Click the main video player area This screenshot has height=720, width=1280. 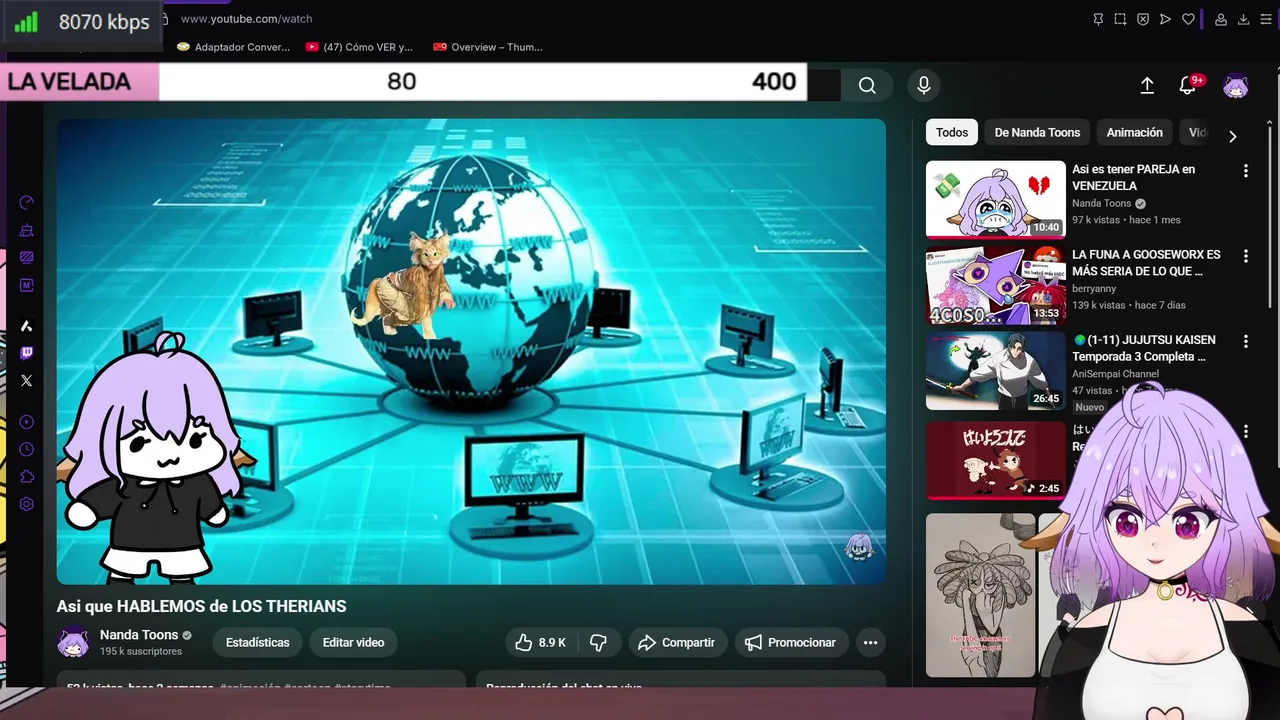[471, 351]
